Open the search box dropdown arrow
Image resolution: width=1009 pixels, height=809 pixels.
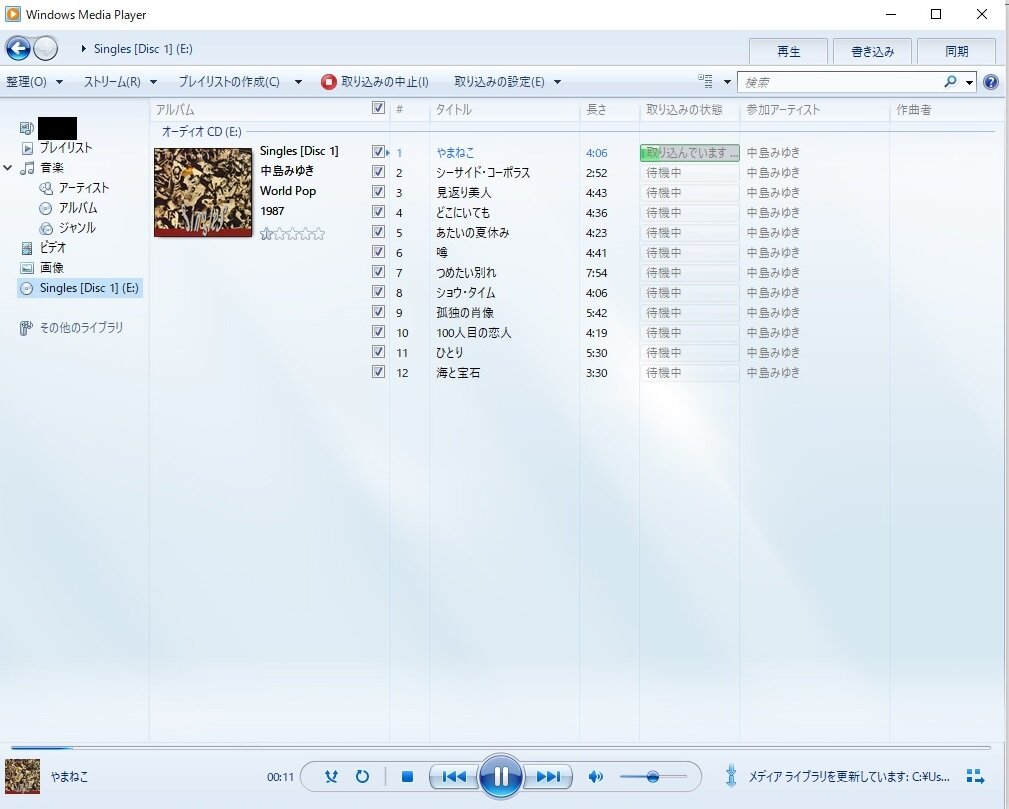pyautogui.click(x=969, y=82)
